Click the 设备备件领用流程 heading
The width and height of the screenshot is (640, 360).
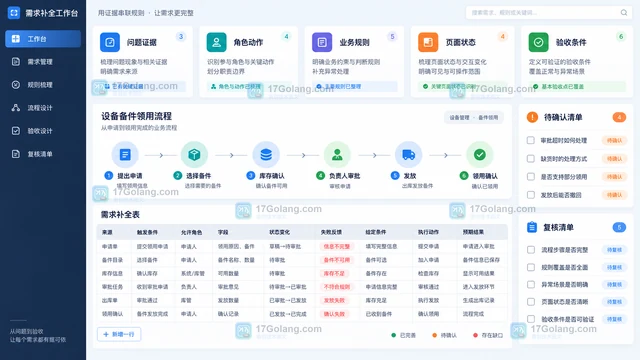[x=137, y=116]
